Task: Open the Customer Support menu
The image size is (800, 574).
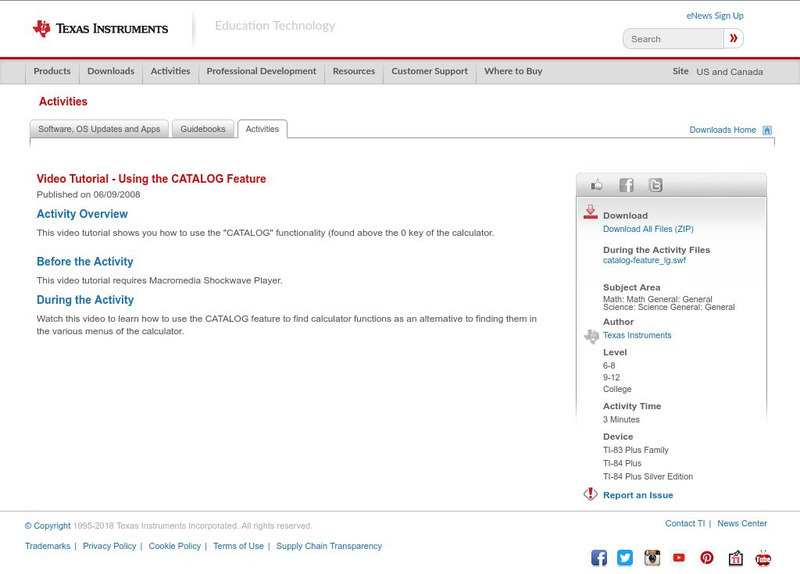Action: pyautogui.click(x=430, y=71)
